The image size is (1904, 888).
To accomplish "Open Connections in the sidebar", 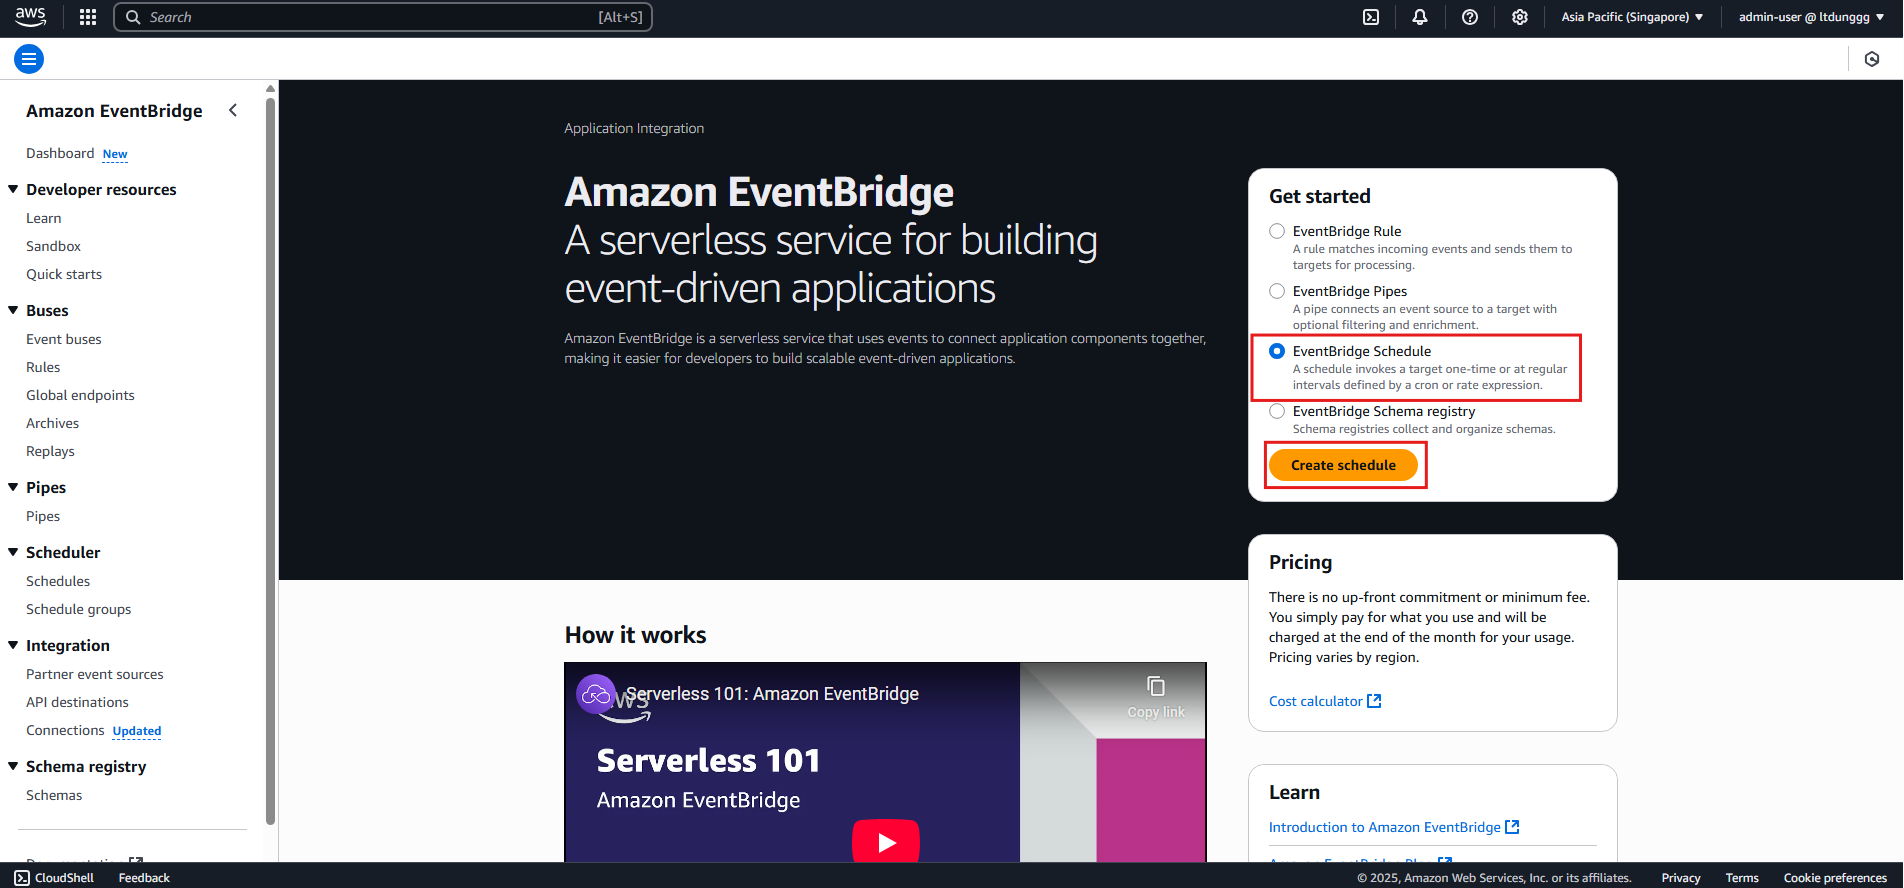I will point(65,730).
